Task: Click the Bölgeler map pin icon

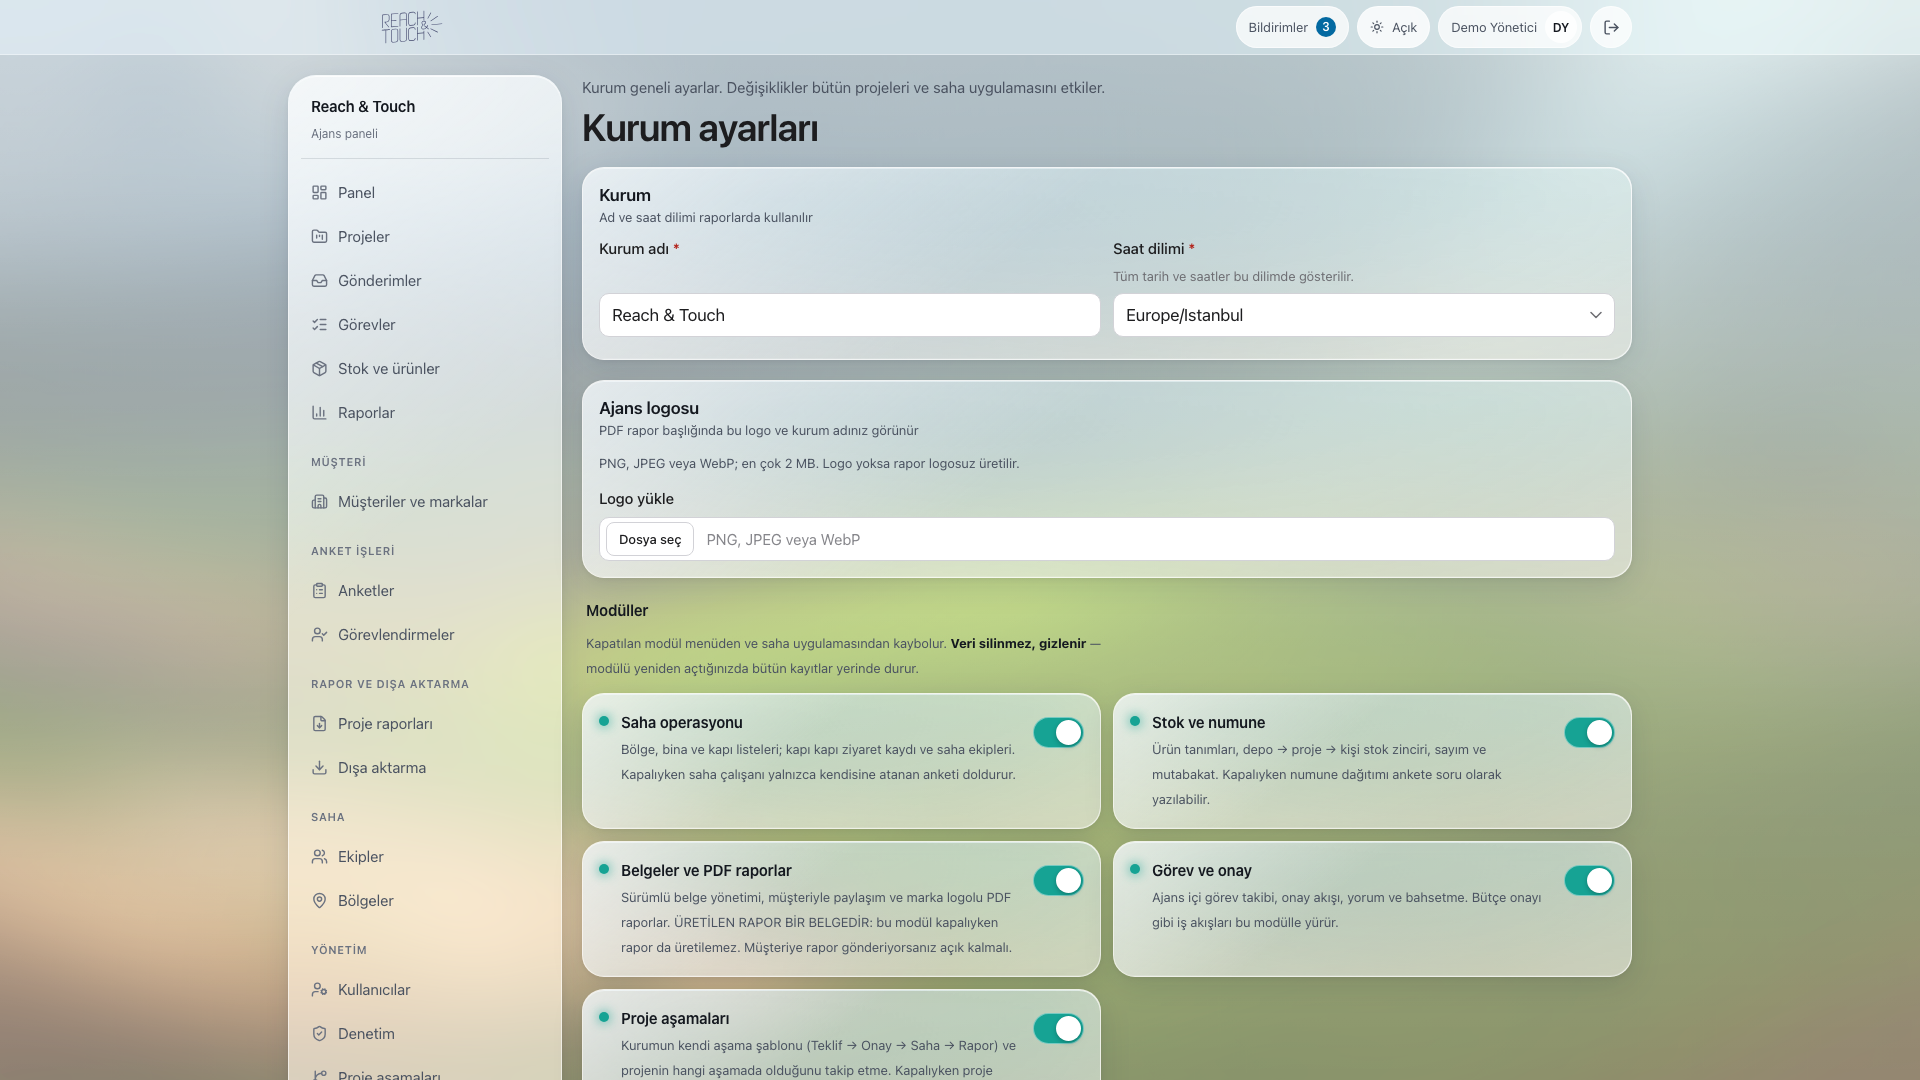Action: 319,900
